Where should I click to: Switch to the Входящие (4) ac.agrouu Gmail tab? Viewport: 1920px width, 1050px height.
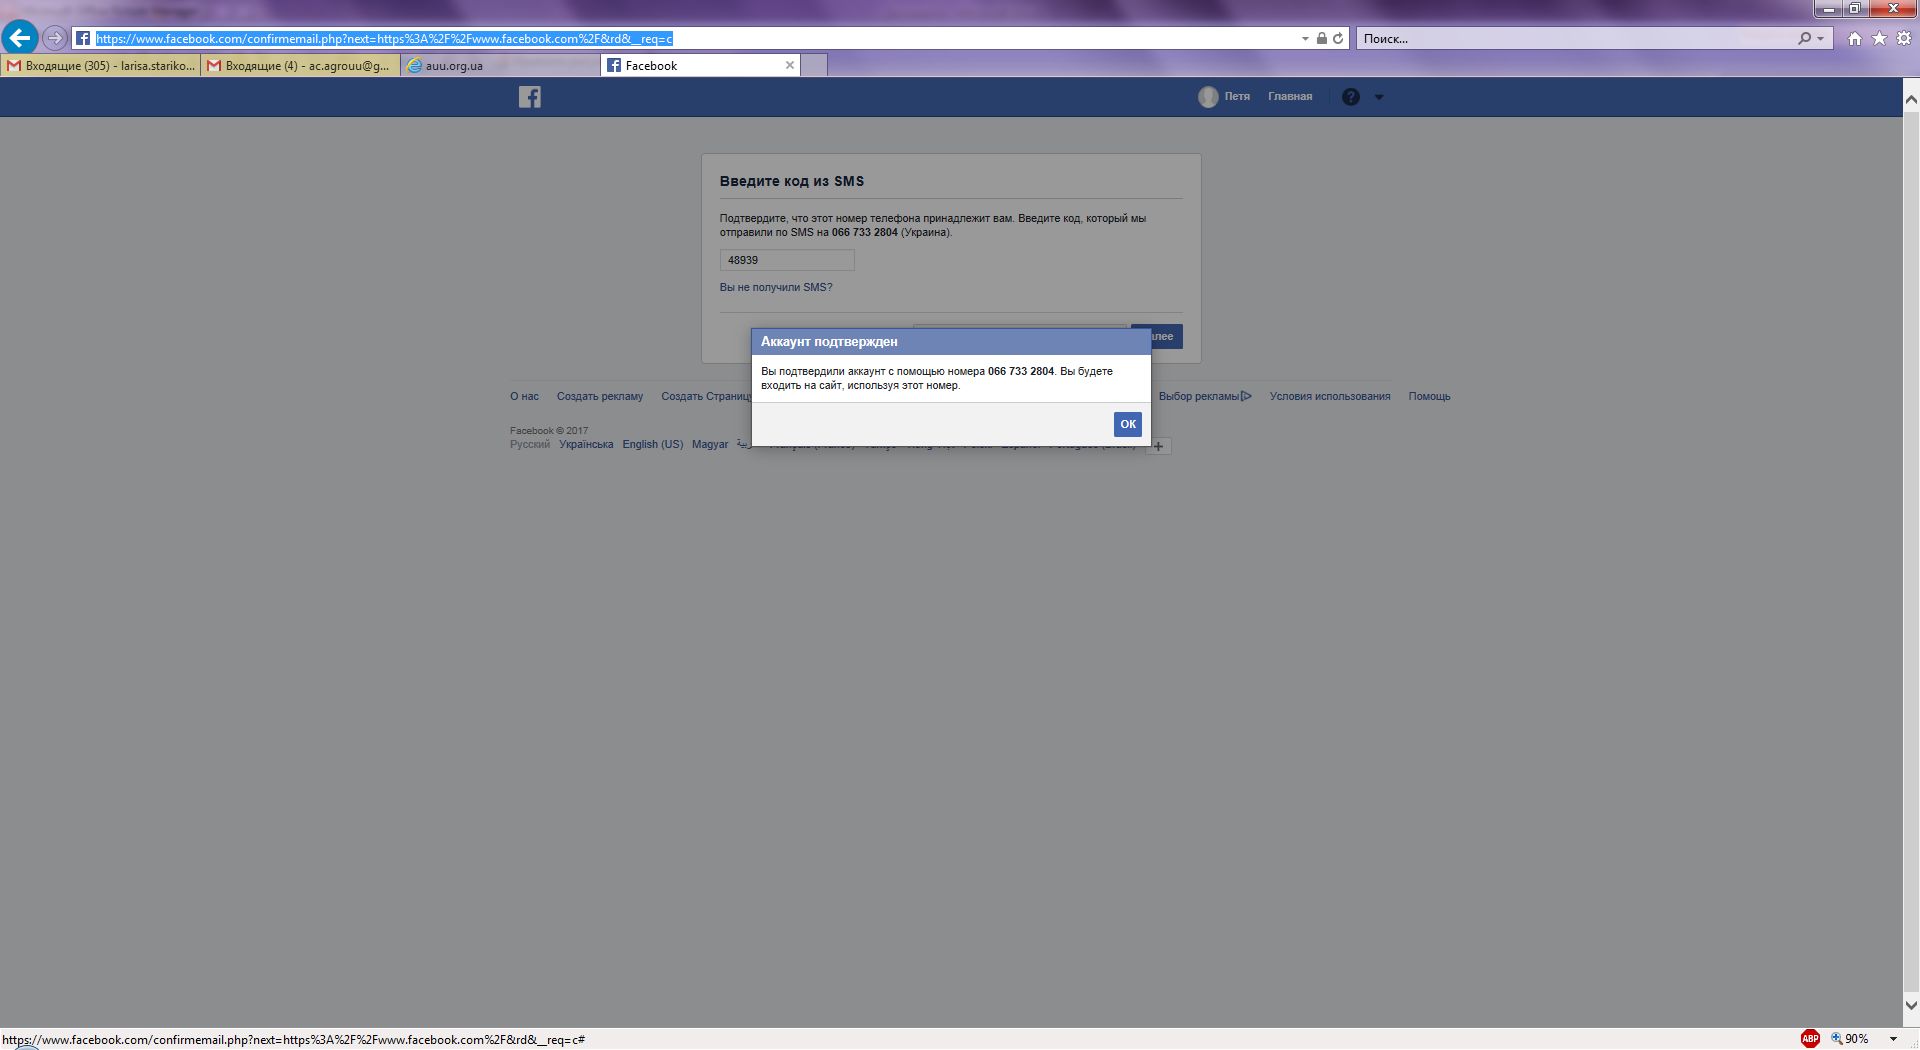coord(300,65)
